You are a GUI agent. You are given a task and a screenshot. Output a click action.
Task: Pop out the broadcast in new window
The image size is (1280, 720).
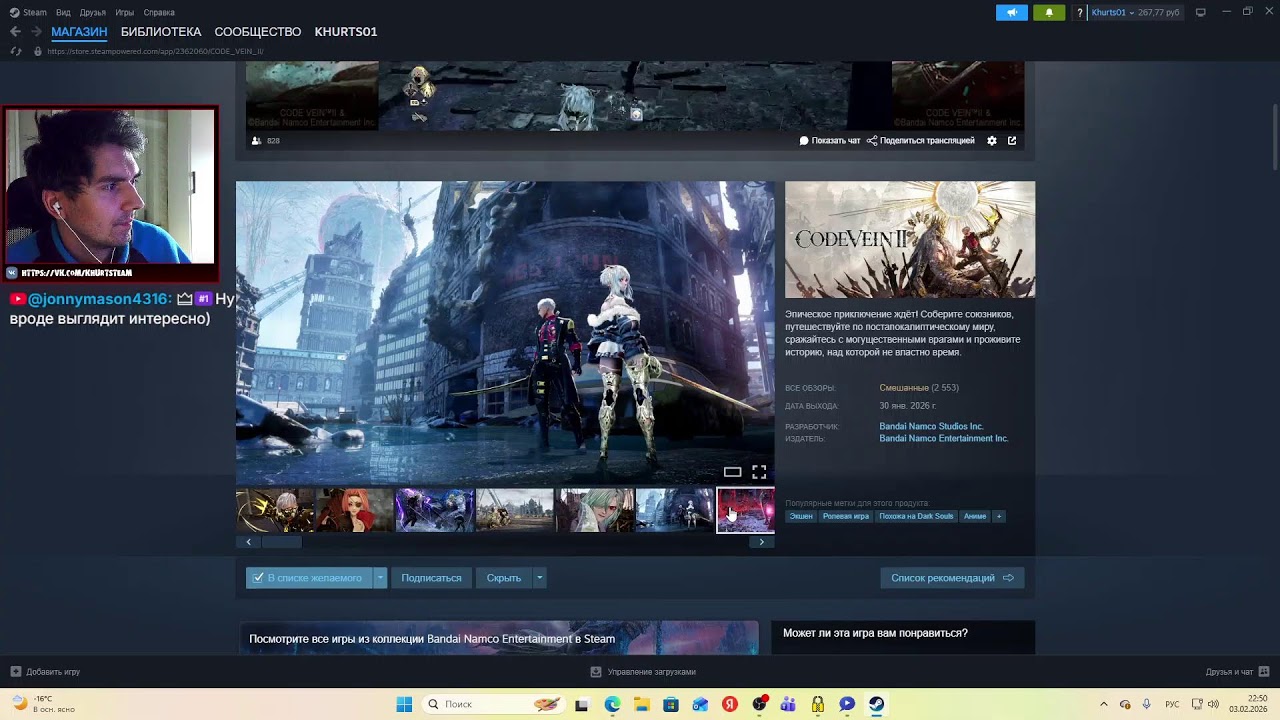pos(1012,141)
